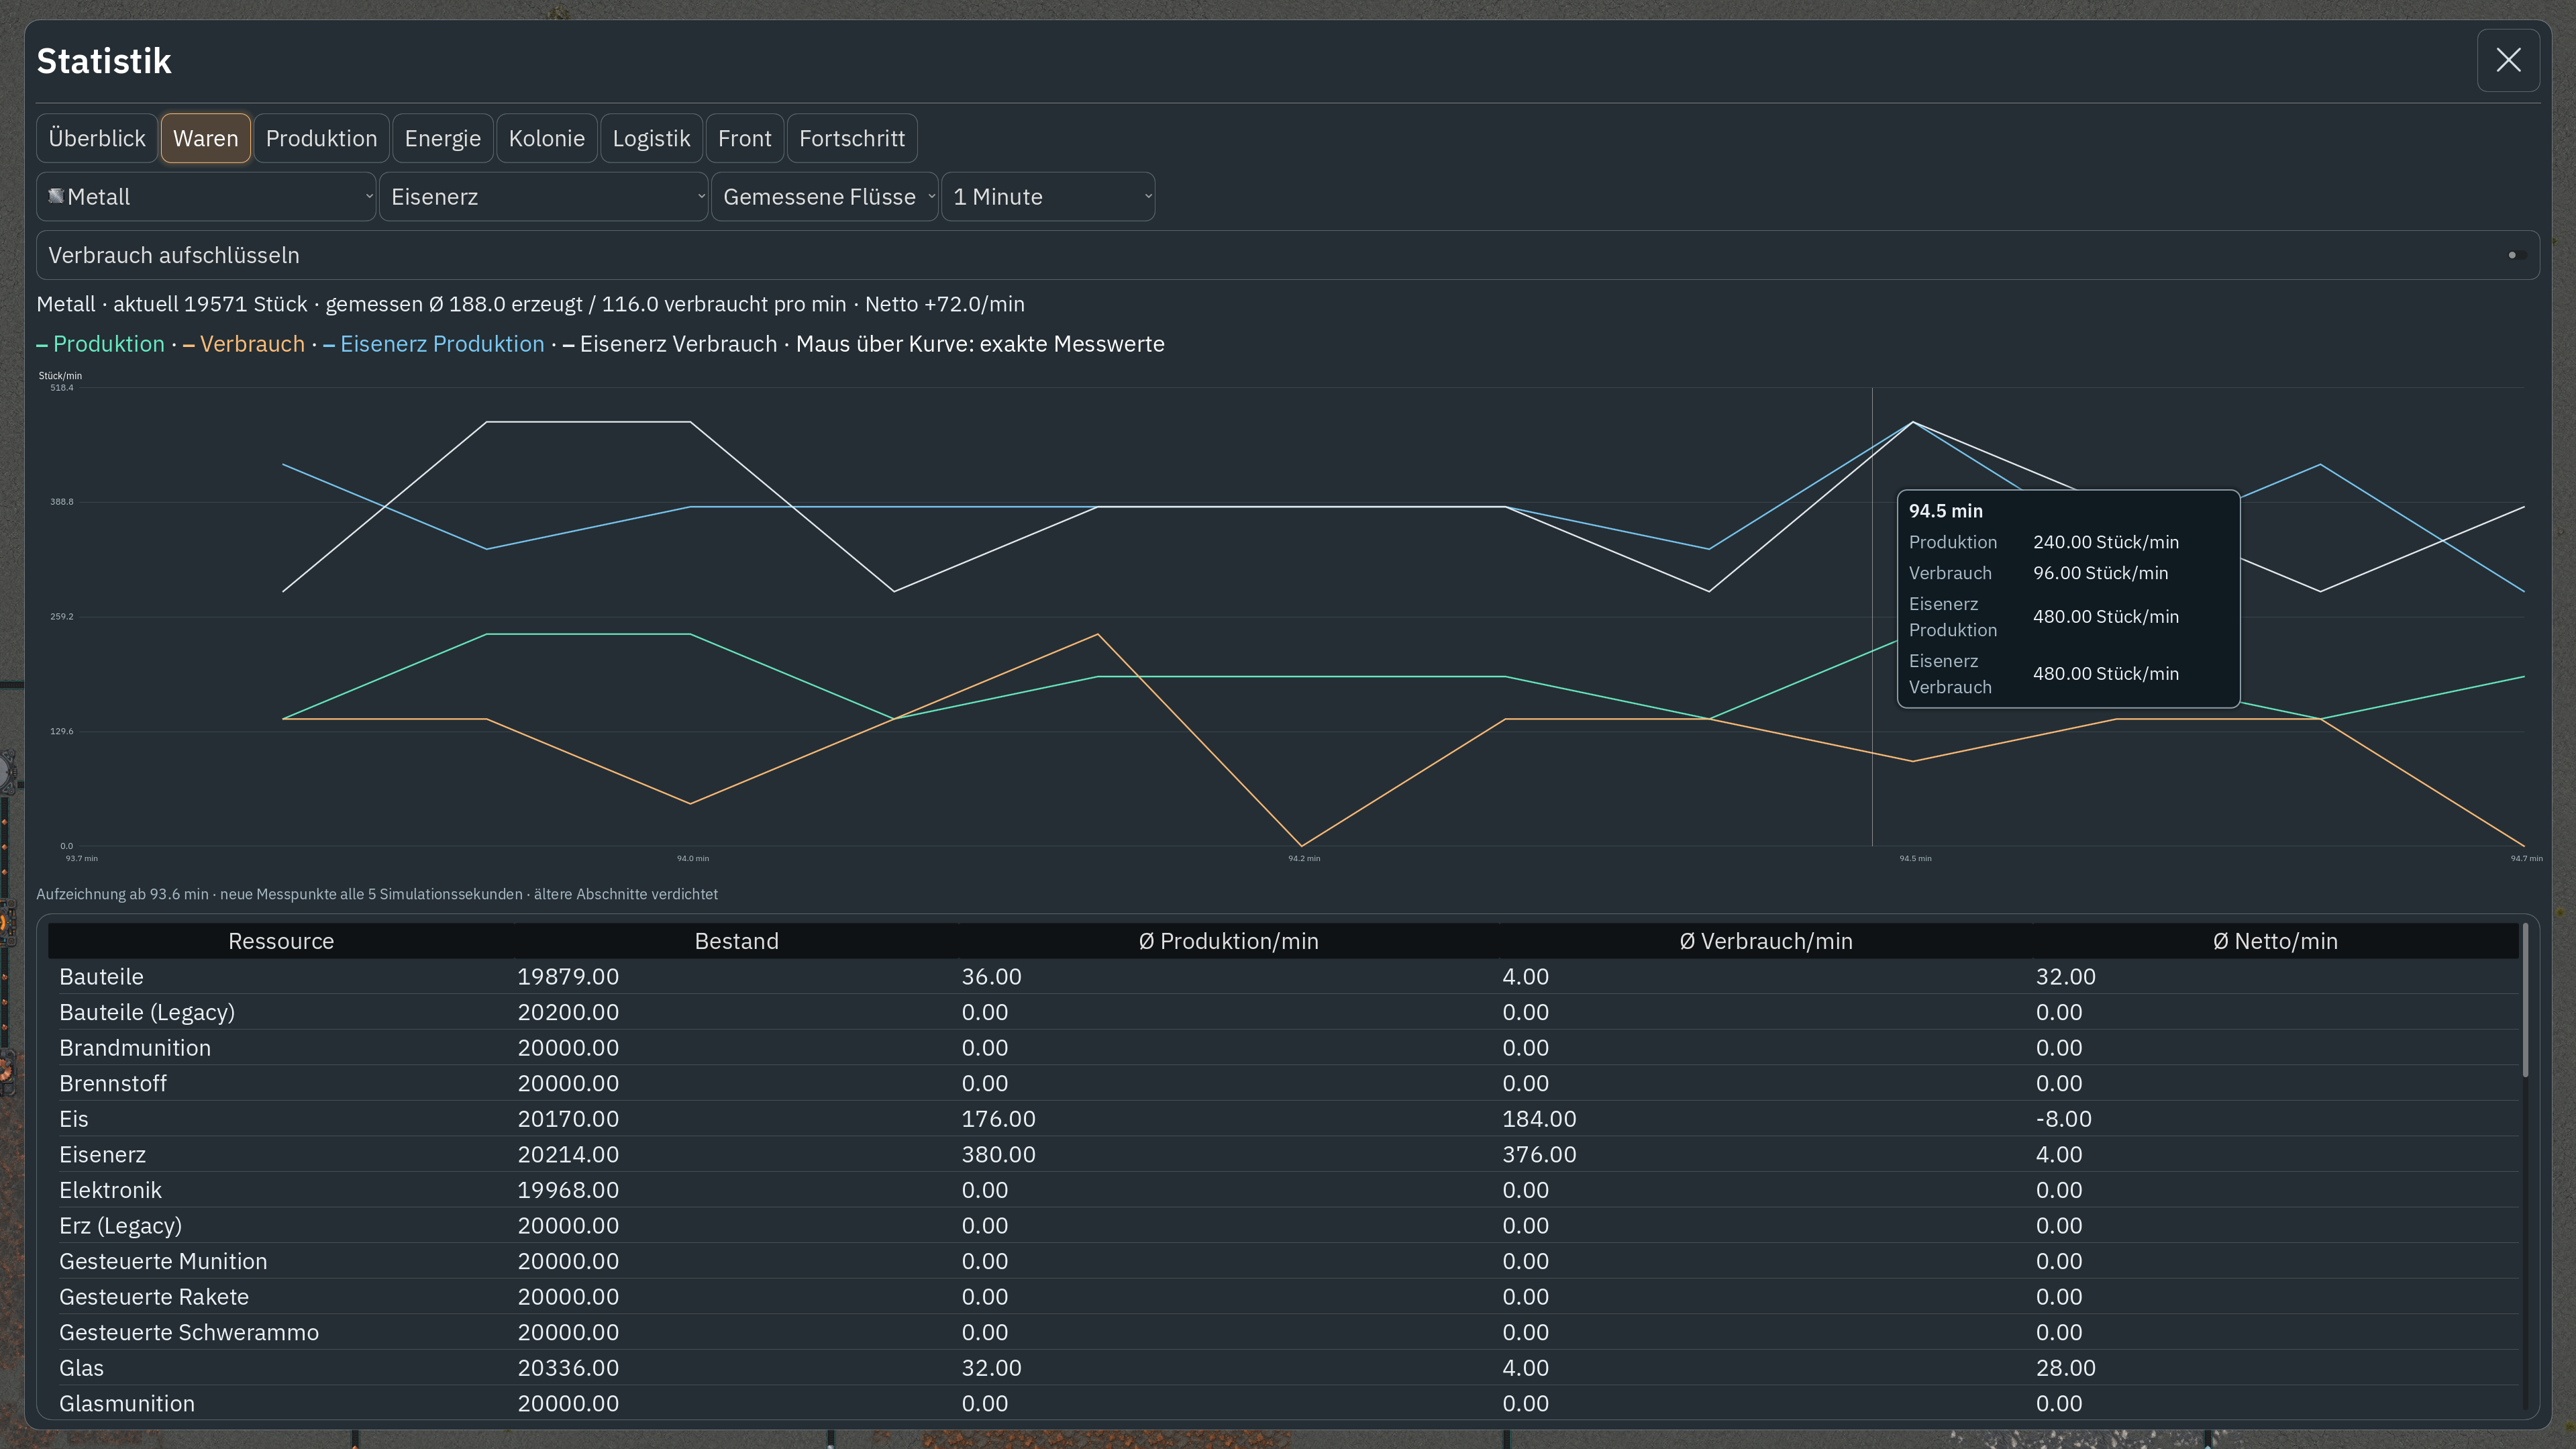Select the Elektronik row

1283,1190
